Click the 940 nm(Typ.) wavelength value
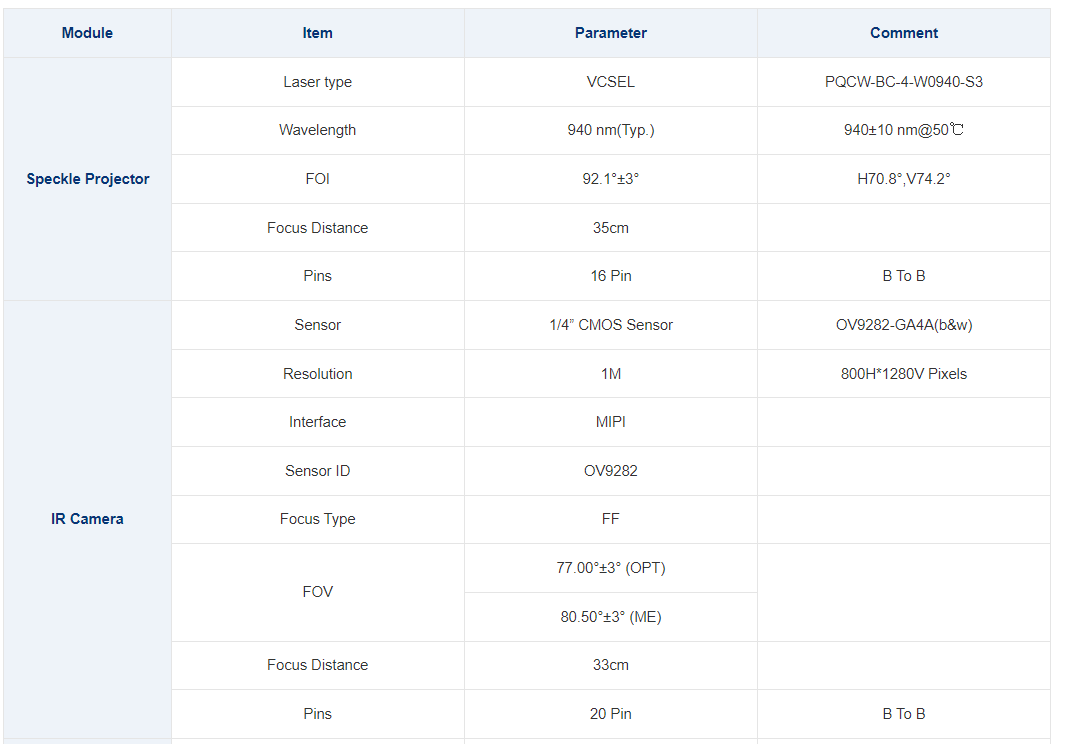The image size is (1067, 744). pos(610,130)
